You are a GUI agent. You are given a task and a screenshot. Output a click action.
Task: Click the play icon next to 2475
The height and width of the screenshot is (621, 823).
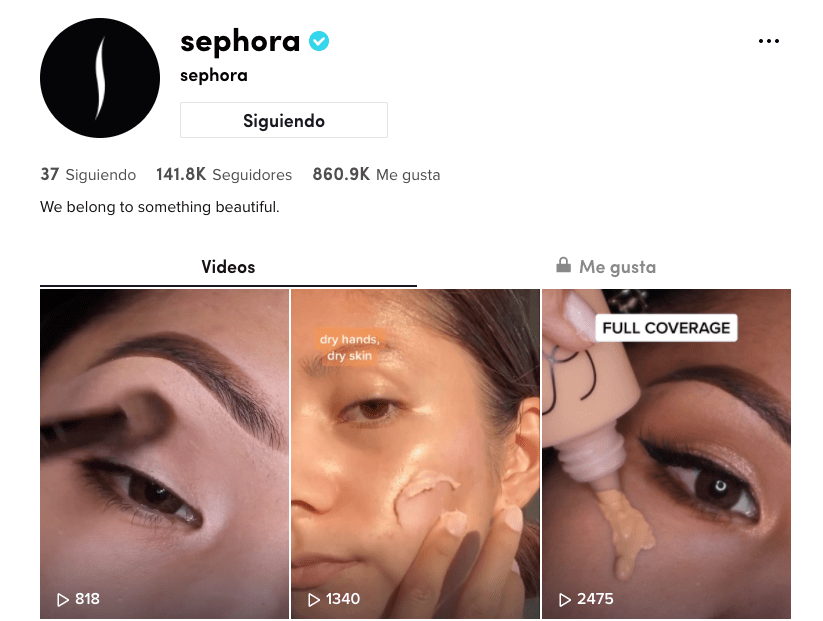pos(565,599)
